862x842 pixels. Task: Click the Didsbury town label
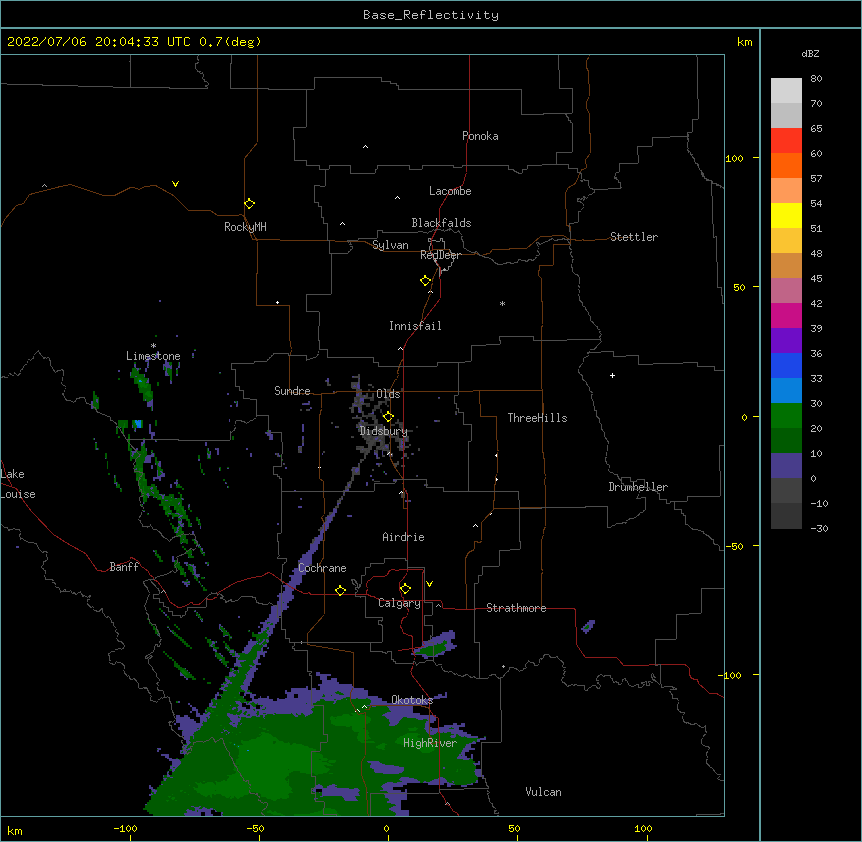[384, 431]
